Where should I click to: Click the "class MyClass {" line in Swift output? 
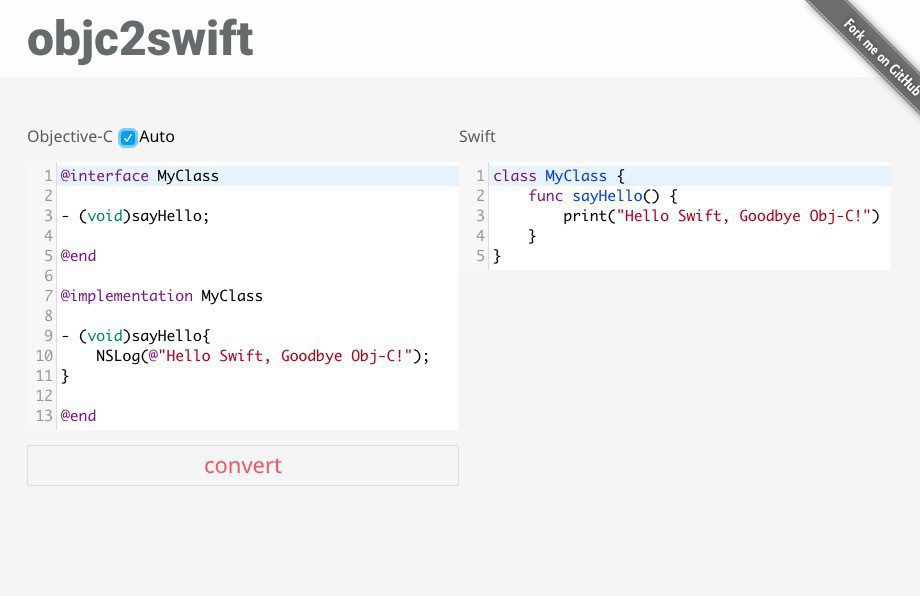coord(558,176)
